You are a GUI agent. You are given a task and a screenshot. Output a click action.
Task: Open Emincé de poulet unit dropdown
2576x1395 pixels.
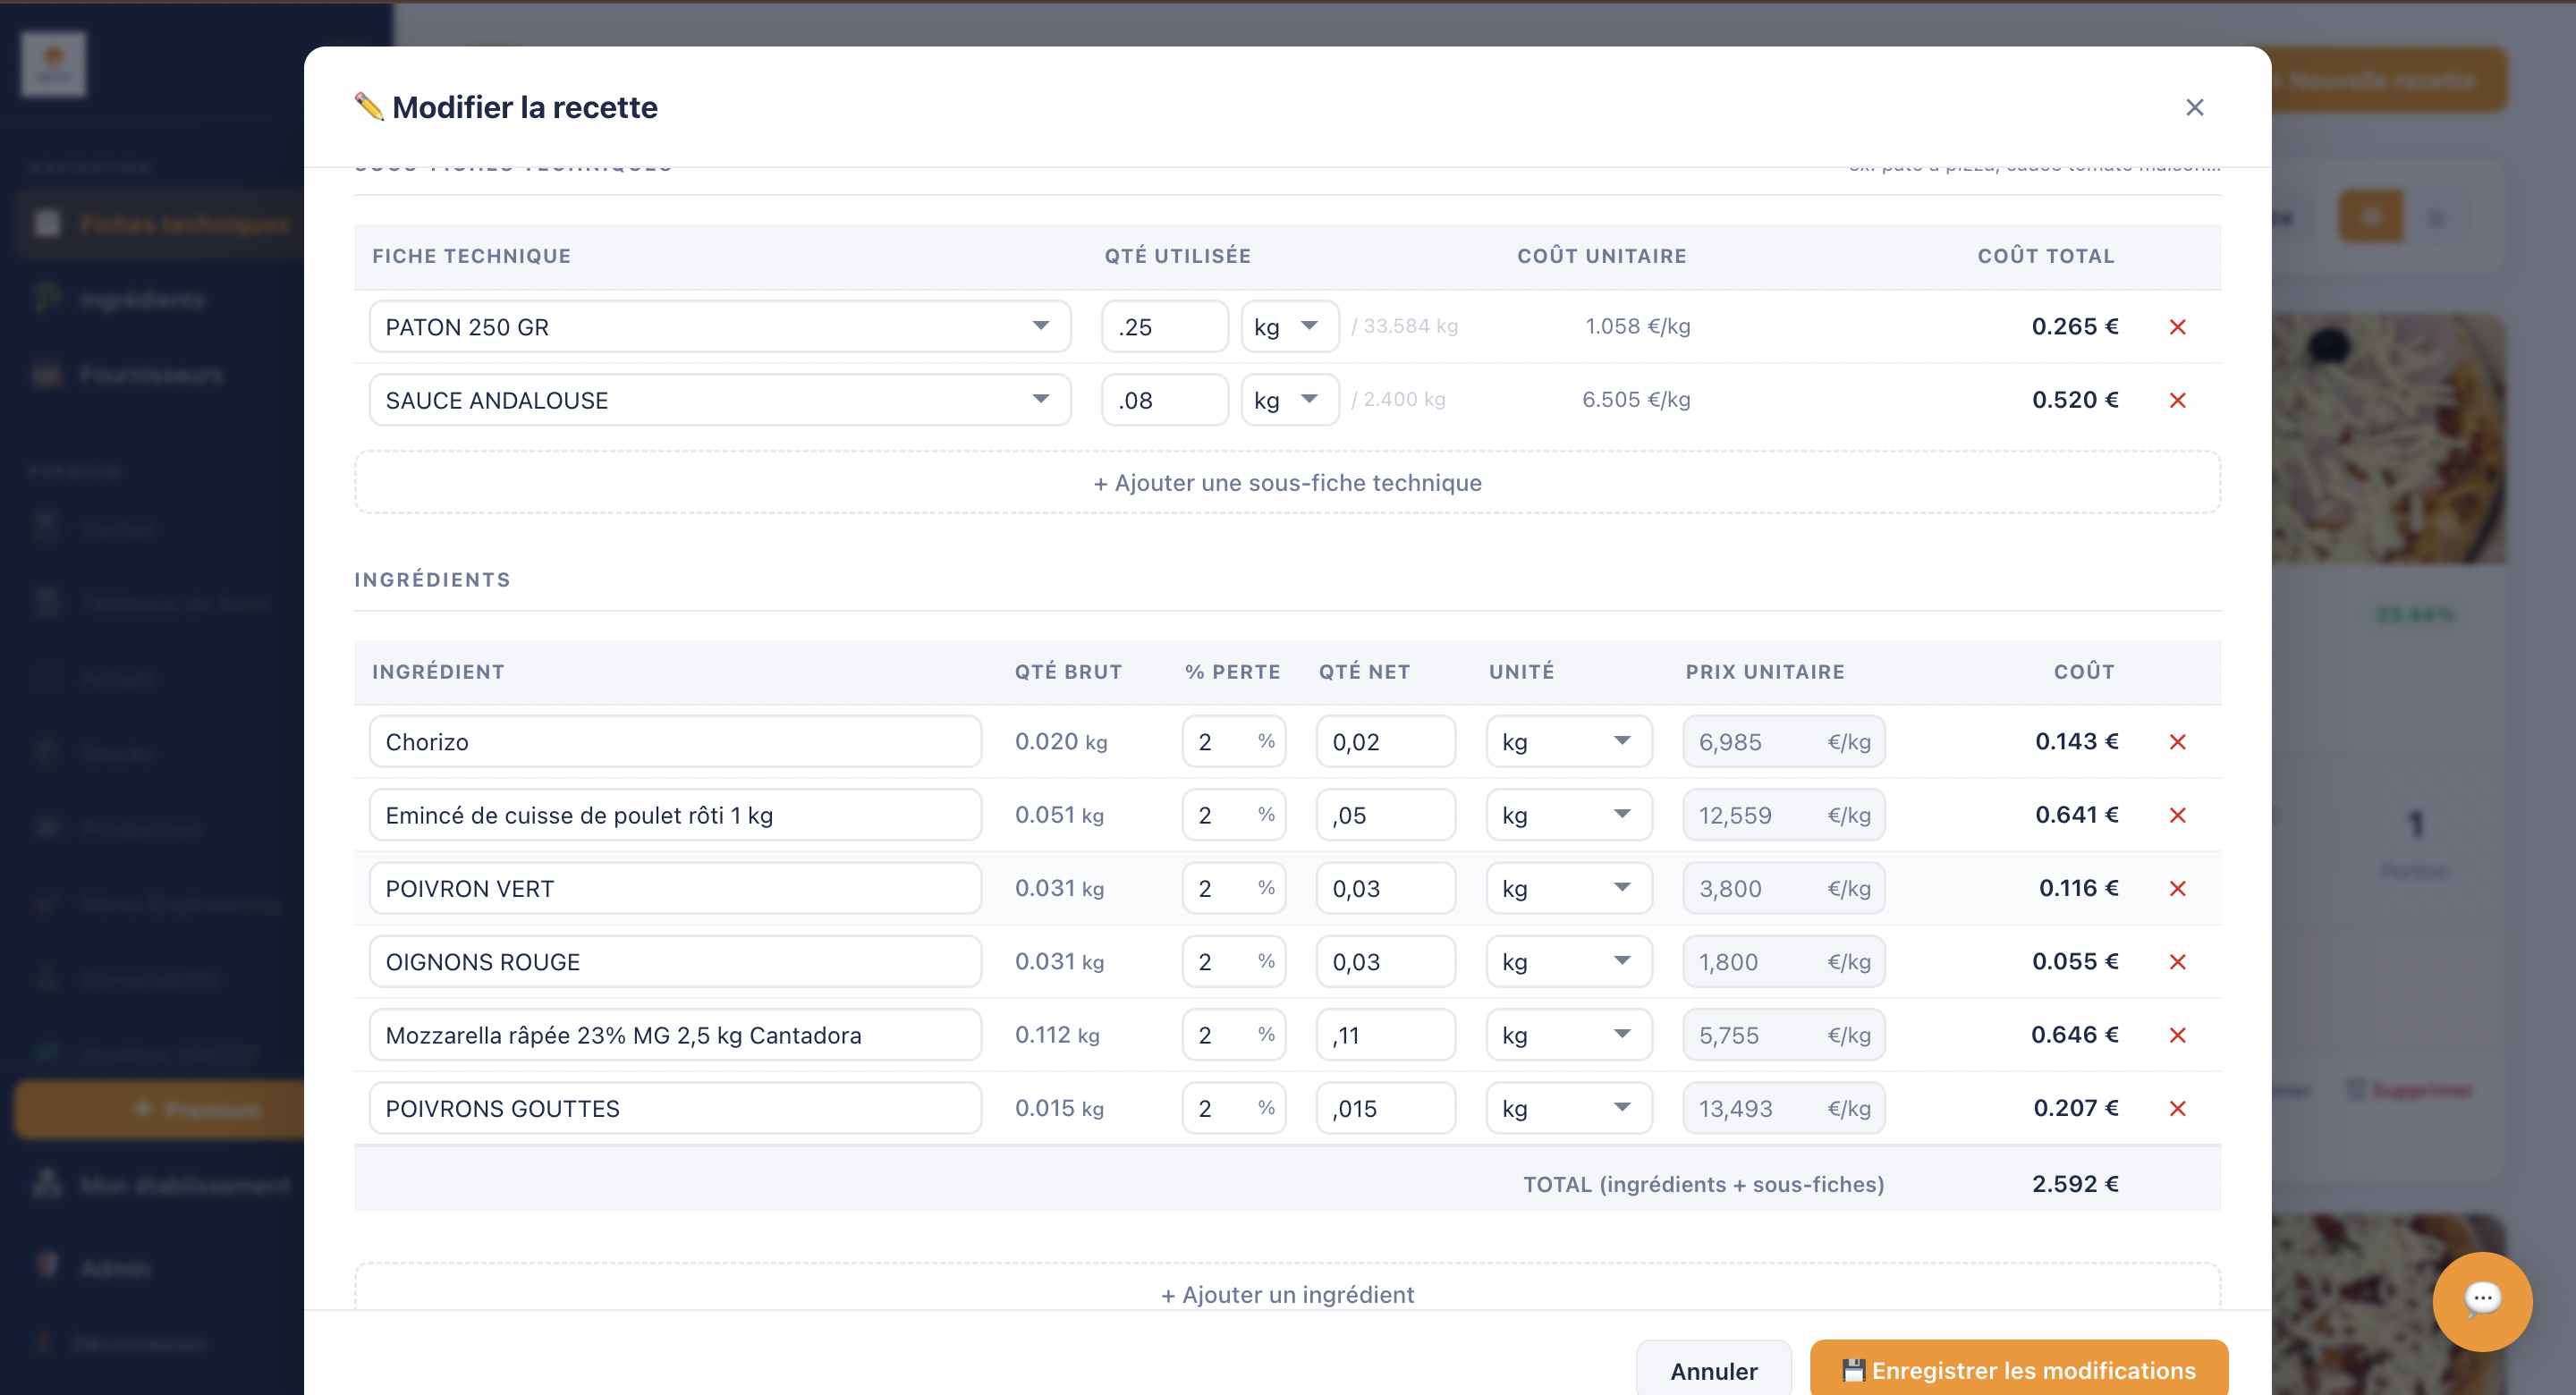1568,815
